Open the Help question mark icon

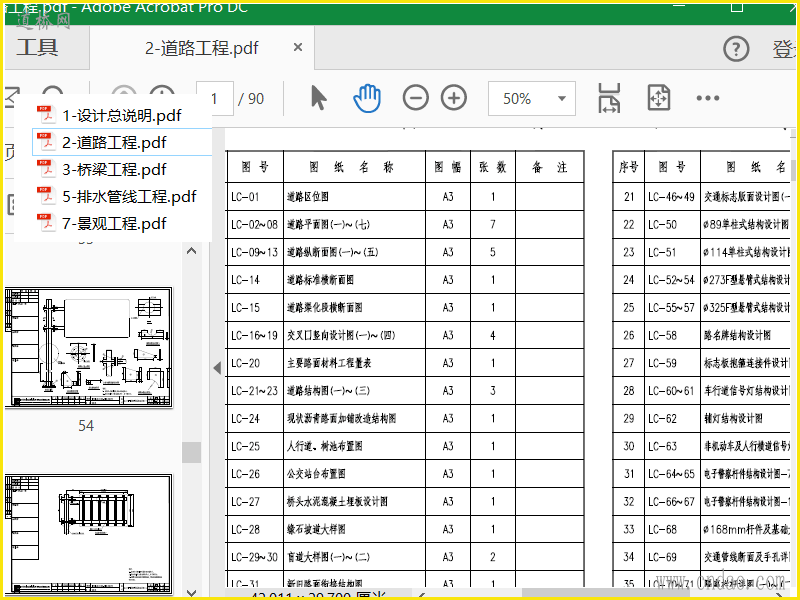736,49
